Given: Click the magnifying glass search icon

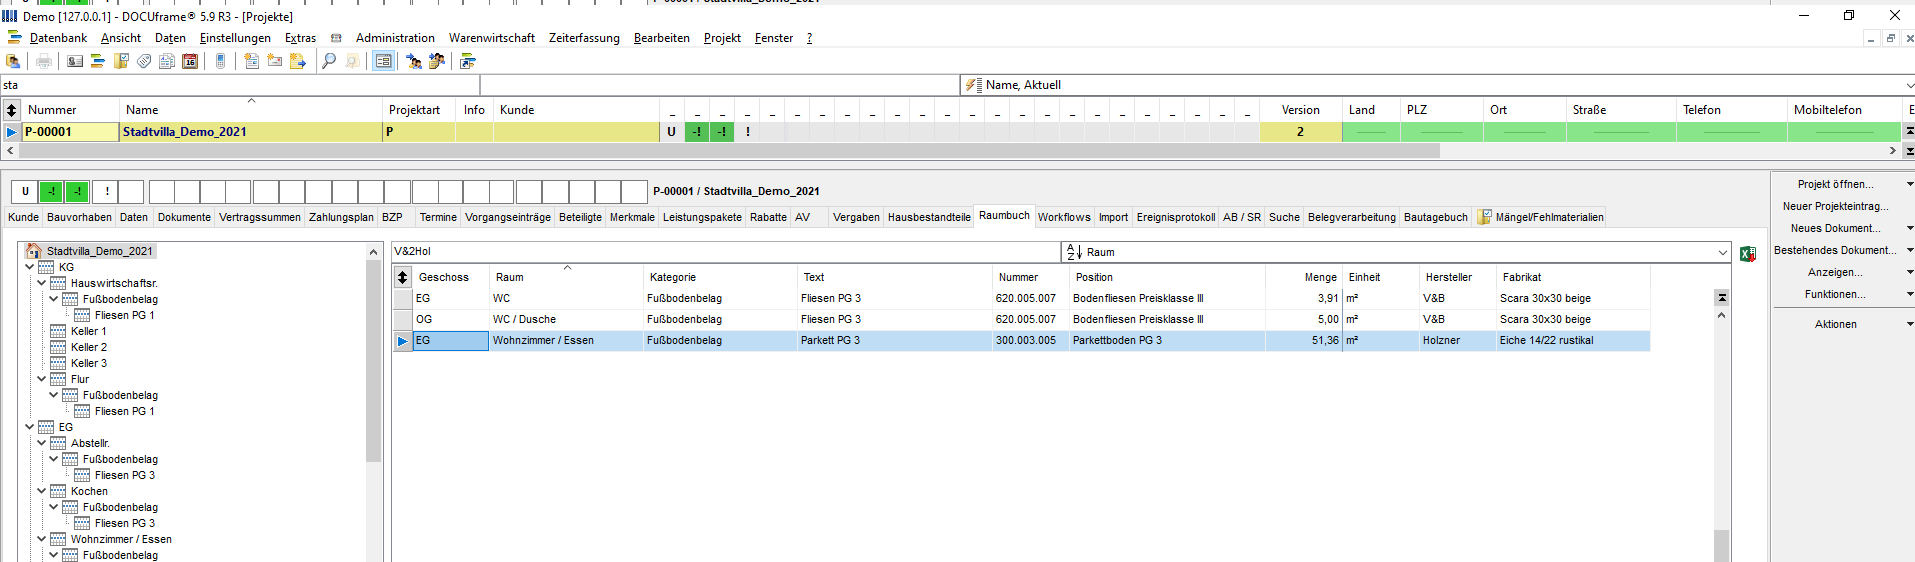Looking at the screenshot, I should pyautogui.click(x=328, y=61).
